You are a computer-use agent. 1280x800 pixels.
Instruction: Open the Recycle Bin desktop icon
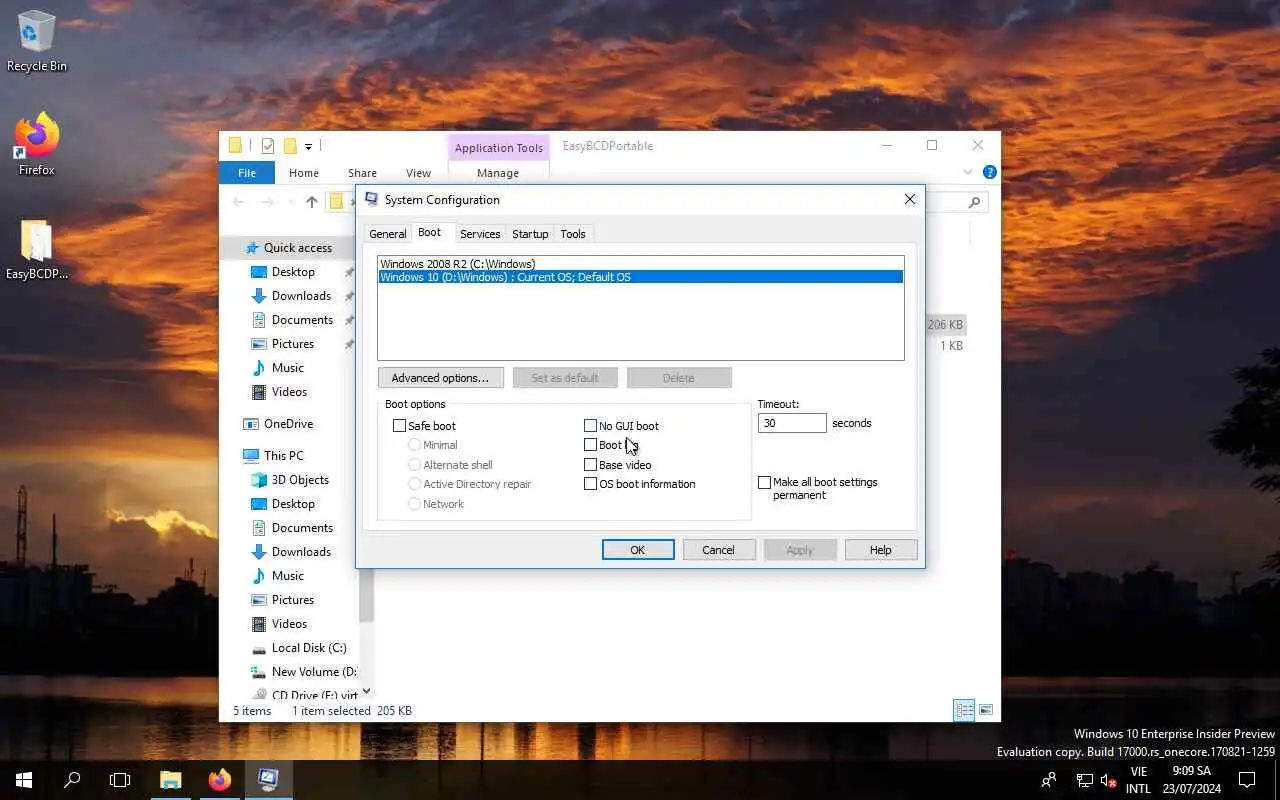coord(37,41)
